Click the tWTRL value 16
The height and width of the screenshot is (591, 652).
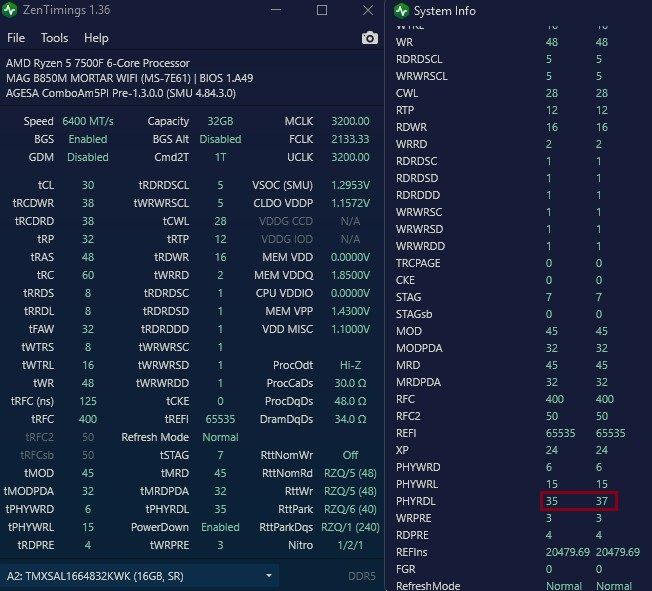(x=88, y=365)
